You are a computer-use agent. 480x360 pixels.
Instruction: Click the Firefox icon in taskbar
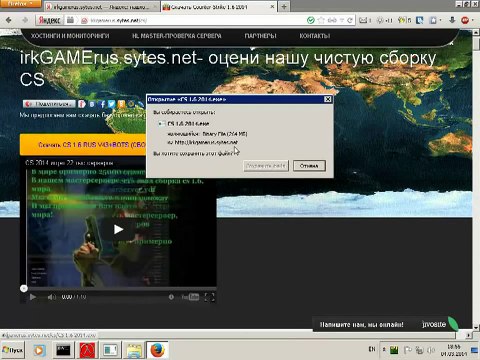click(157, 350)
